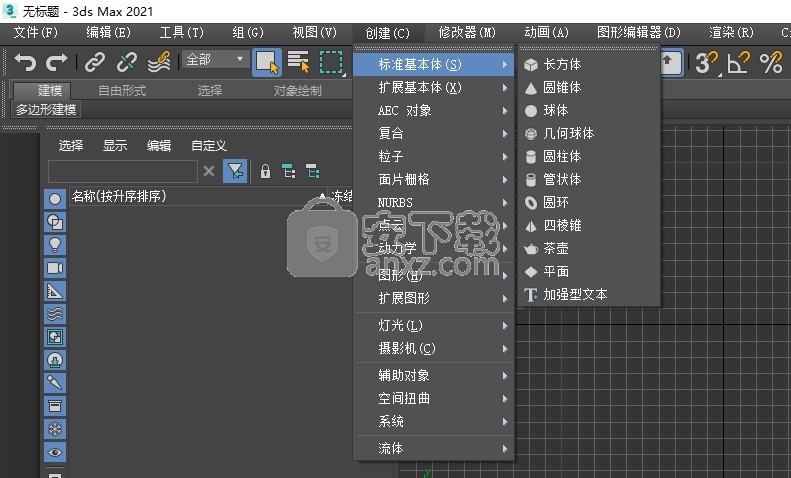Expand AEC 对象 submenu

pos(433,110)
